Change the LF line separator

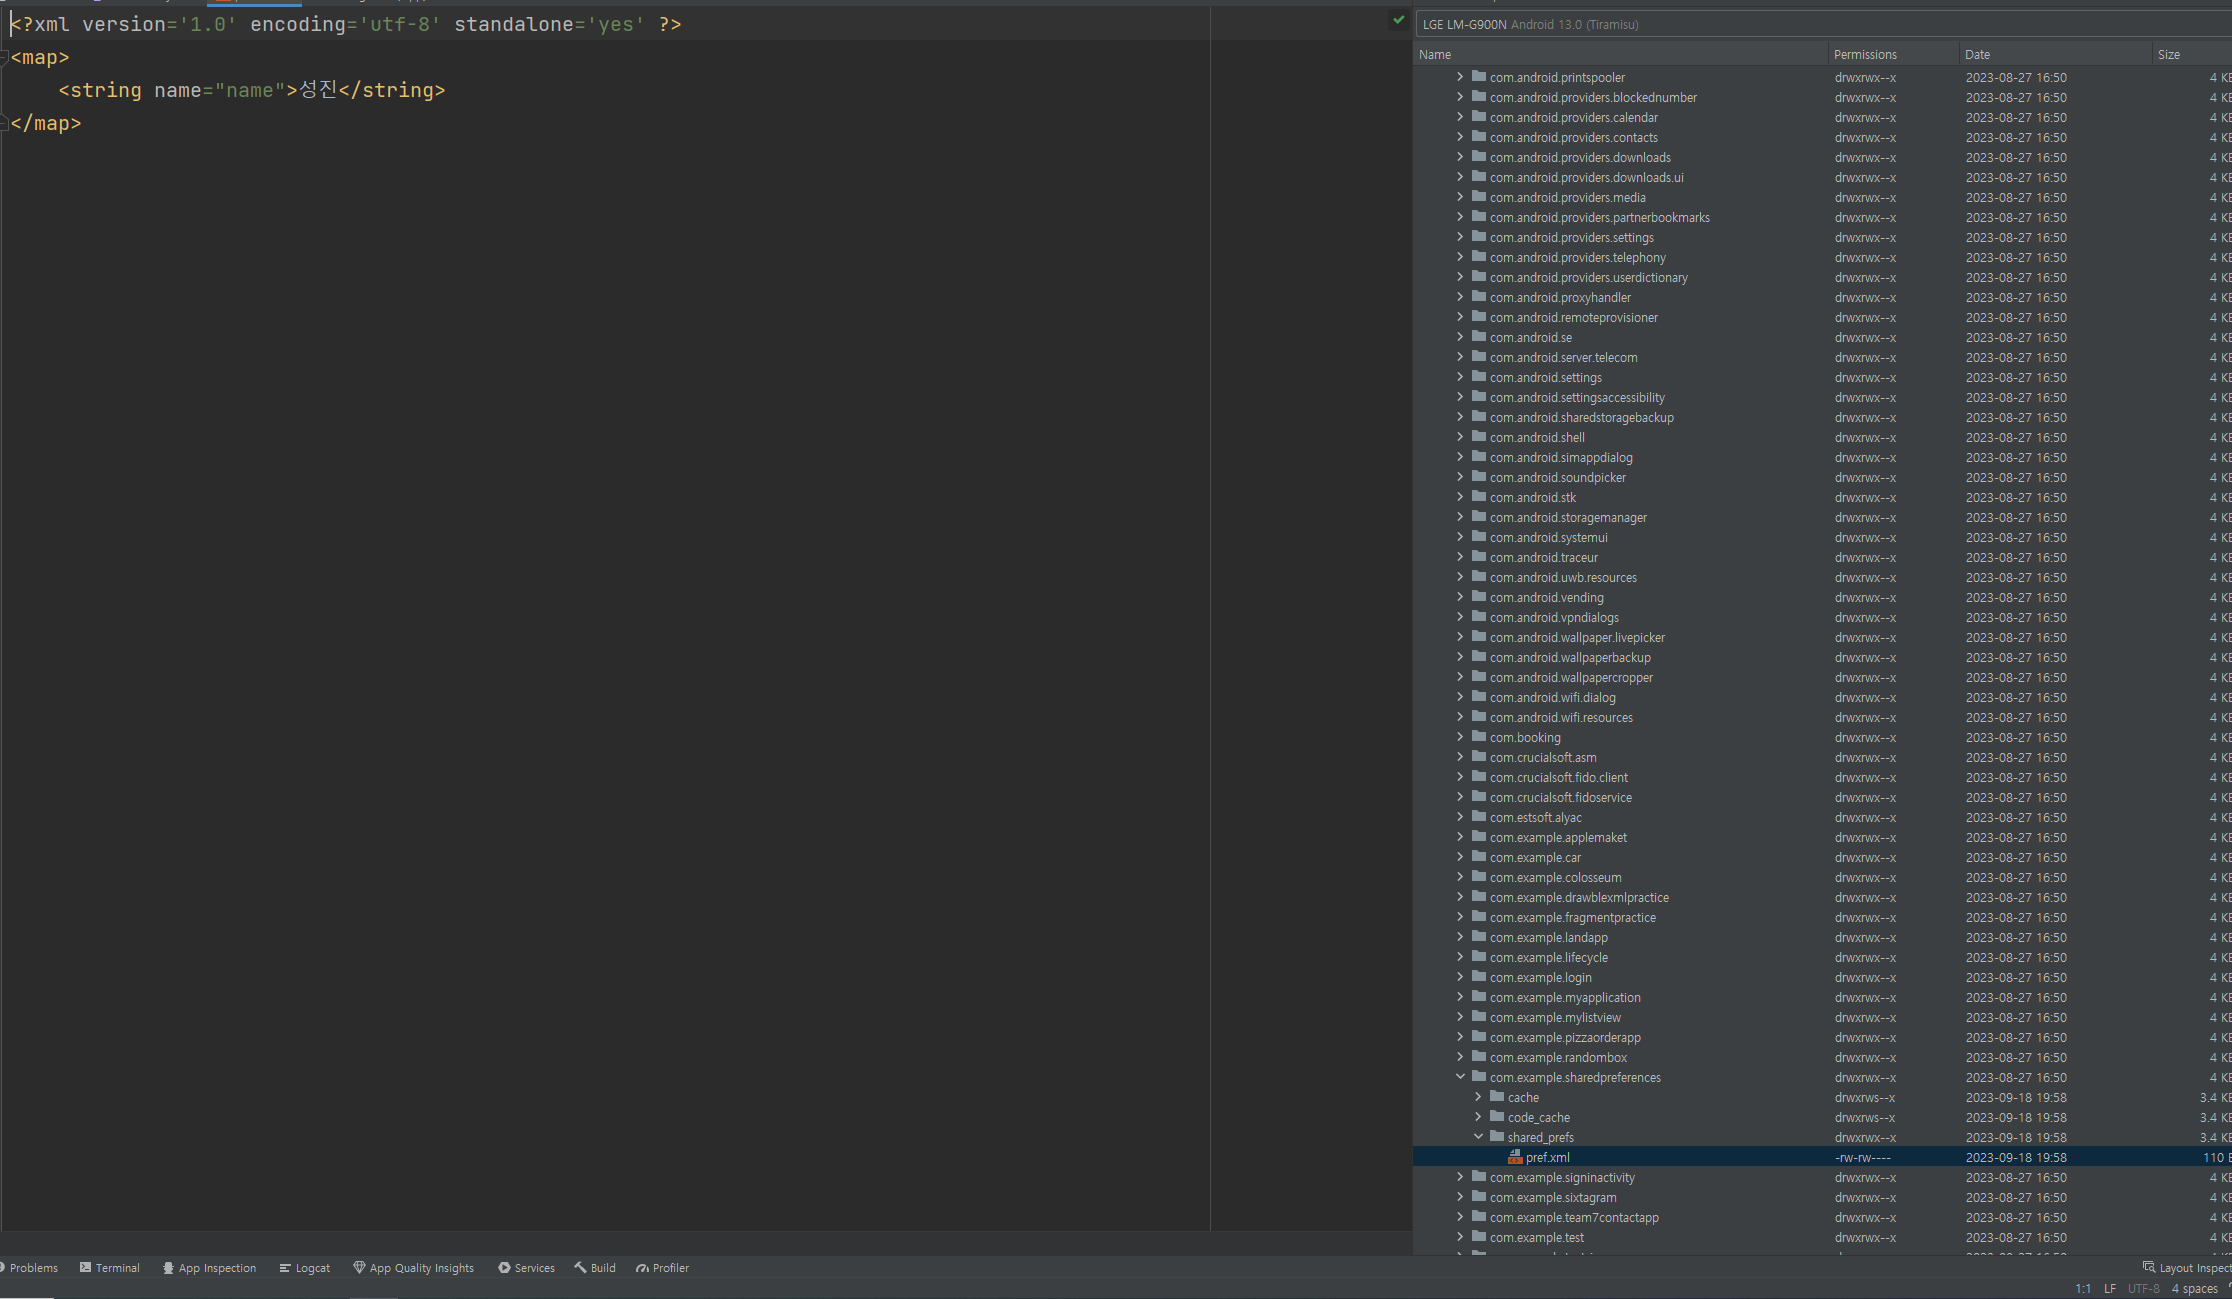[x=2110, y=1289]
